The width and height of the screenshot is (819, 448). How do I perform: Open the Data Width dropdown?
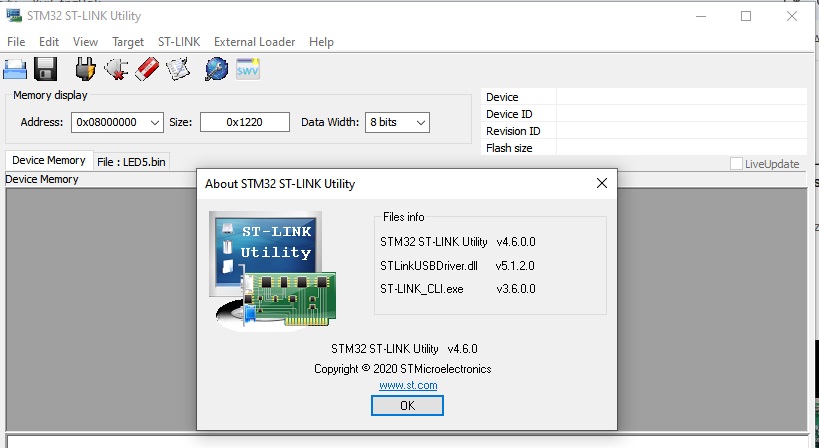tap(421, 122)
